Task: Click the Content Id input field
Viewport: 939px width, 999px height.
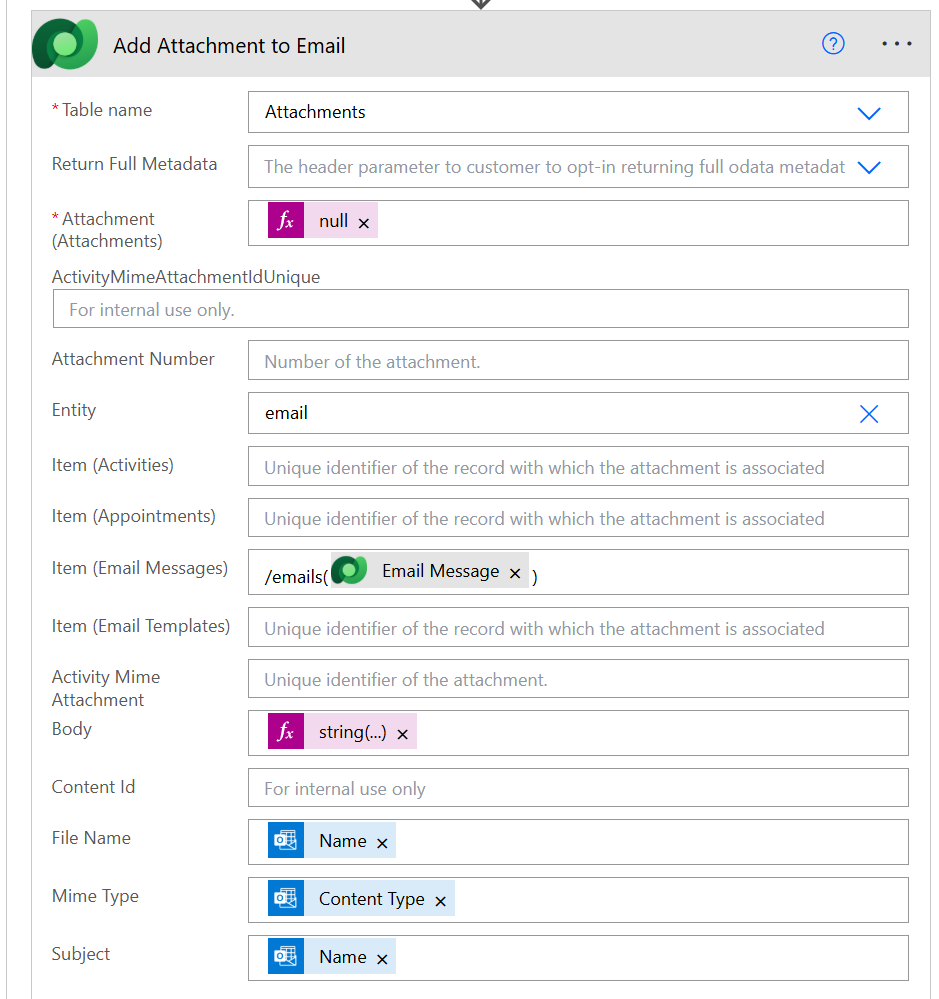Action: tap(577, 788)
